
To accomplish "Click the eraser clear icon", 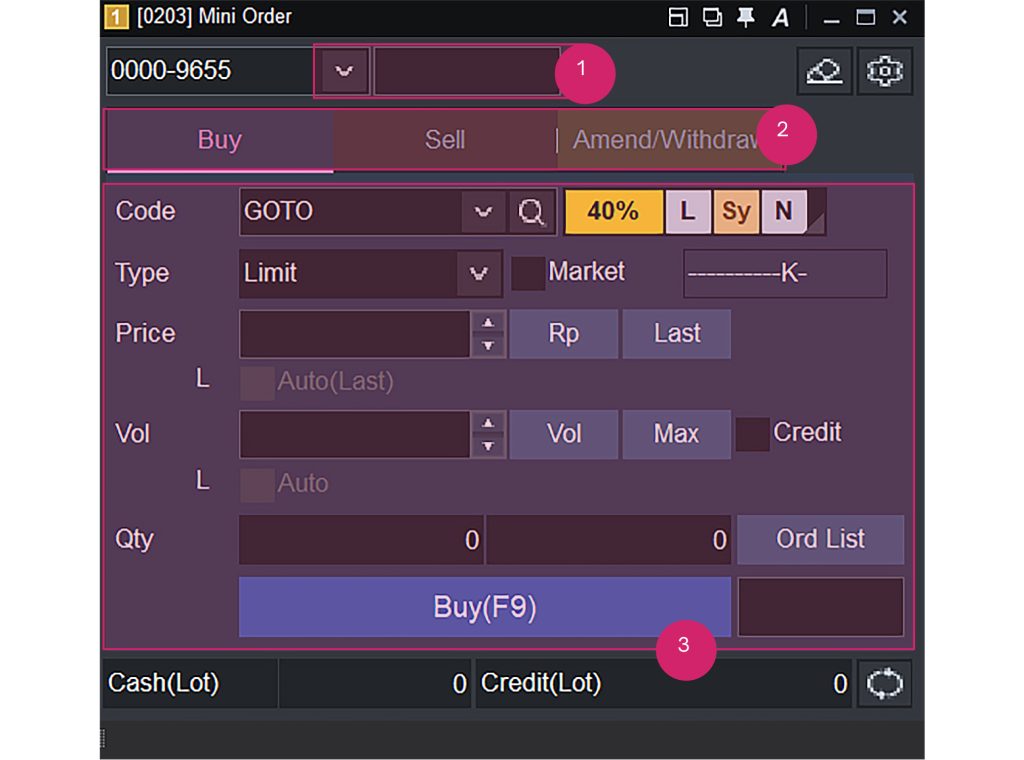I will [x=824, y=71].
